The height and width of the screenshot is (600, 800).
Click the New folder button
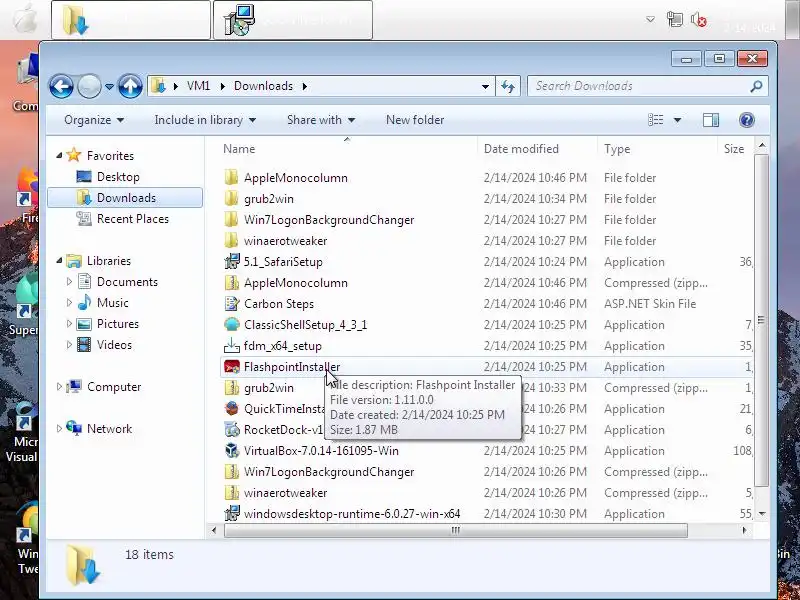(415, 120)
